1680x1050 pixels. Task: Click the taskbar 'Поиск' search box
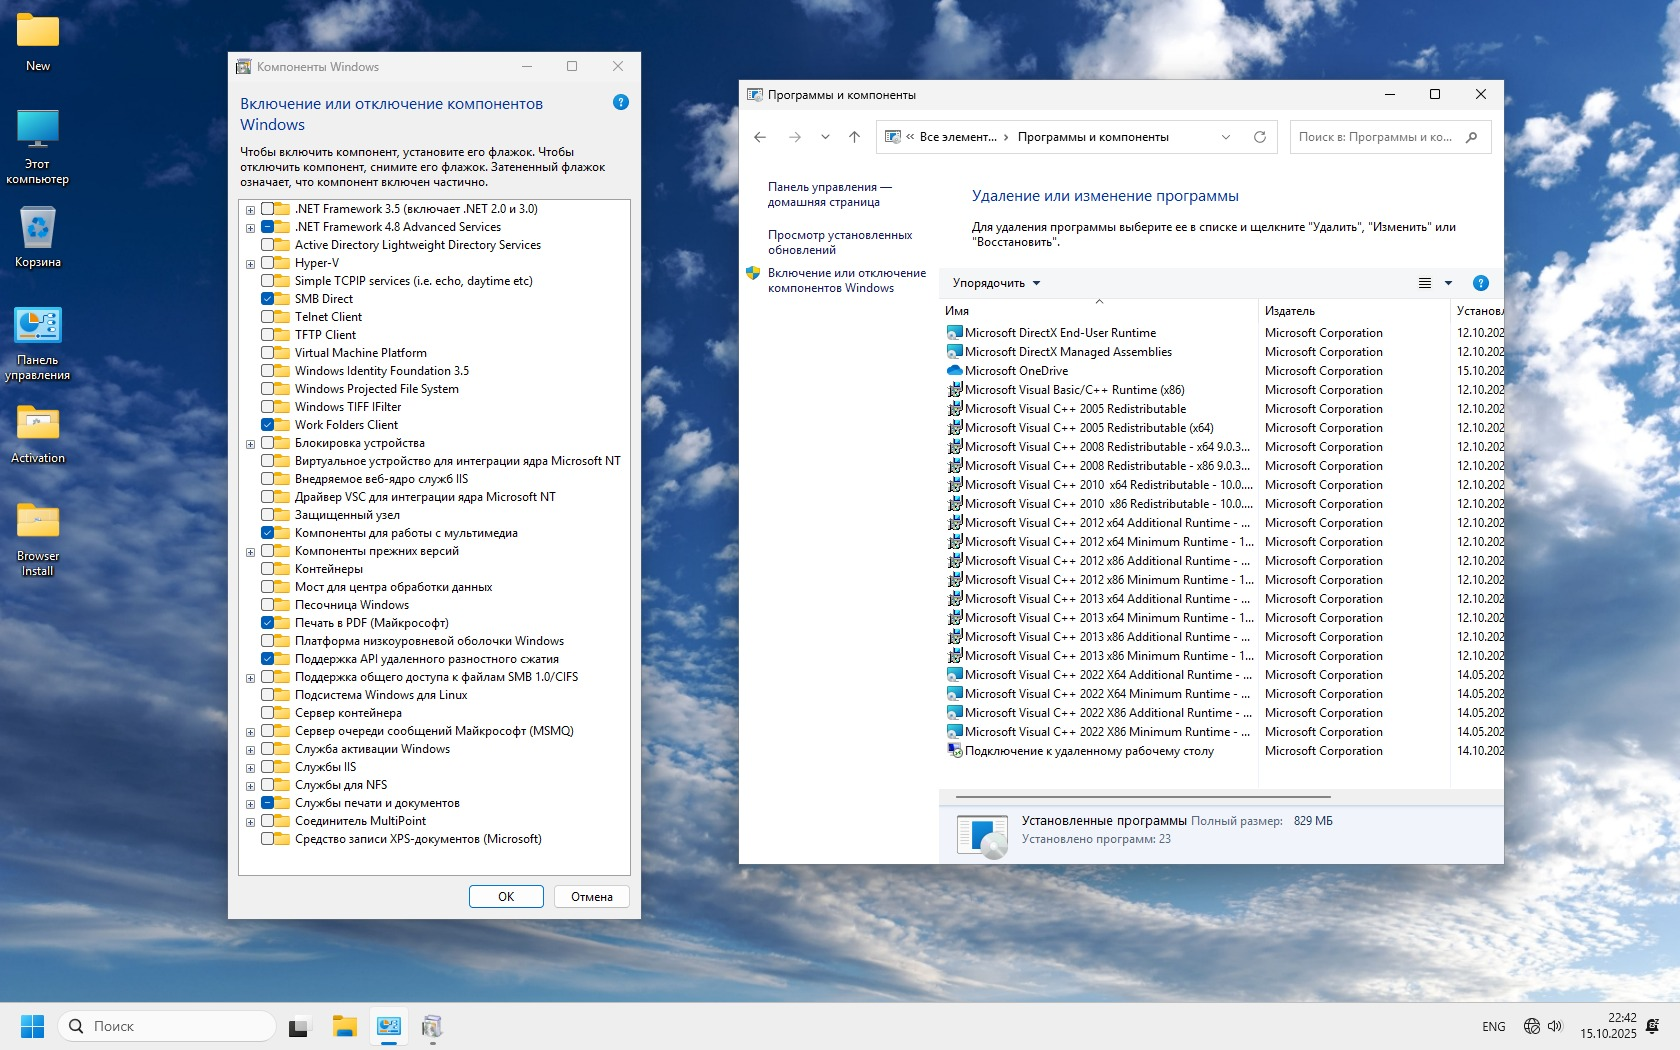(167, 1026)
